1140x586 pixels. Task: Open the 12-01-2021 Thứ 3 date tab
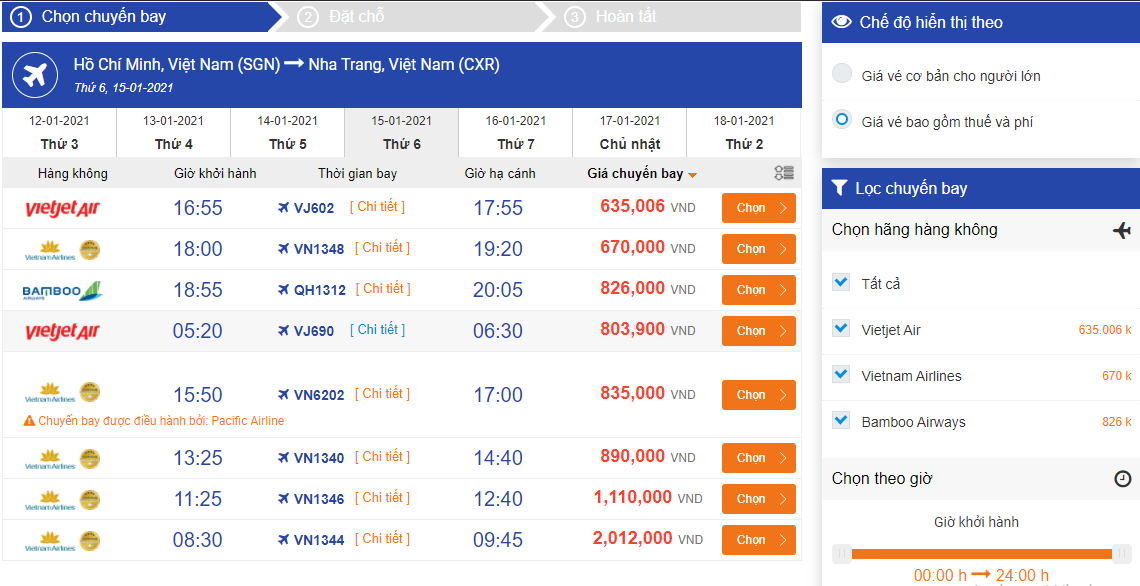60,132
